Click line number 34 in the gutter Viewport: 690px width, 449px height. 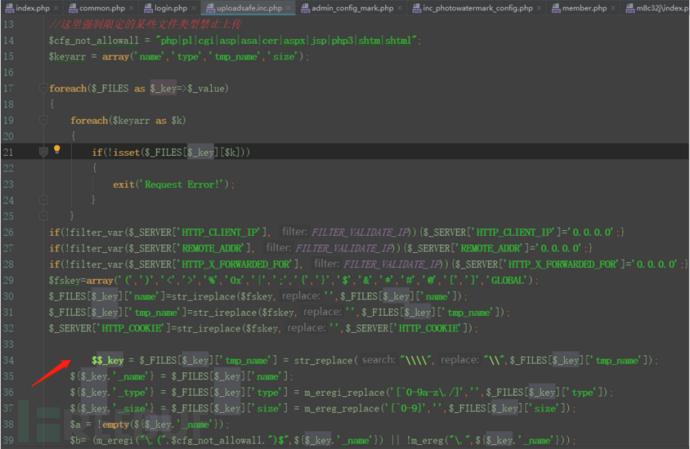click(8, 360)
